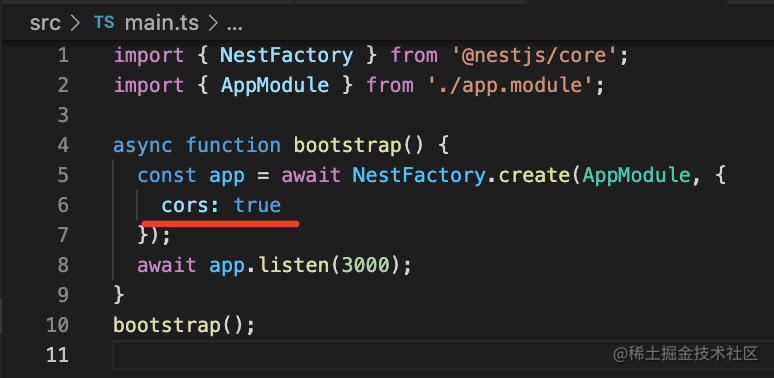This screenshot has width=774, height=378.
Task: Select the src breadcrumb folder
Action: click(45, 23)
